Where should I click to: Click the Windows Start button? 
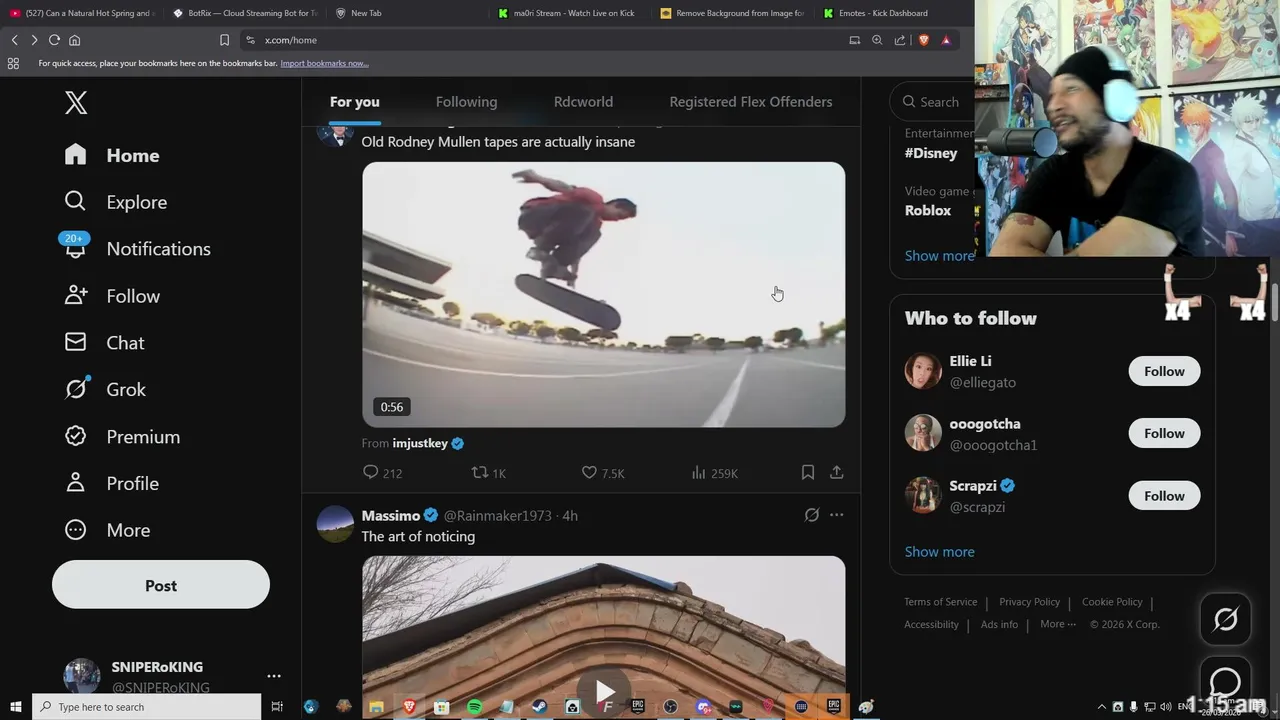[15, 707]
